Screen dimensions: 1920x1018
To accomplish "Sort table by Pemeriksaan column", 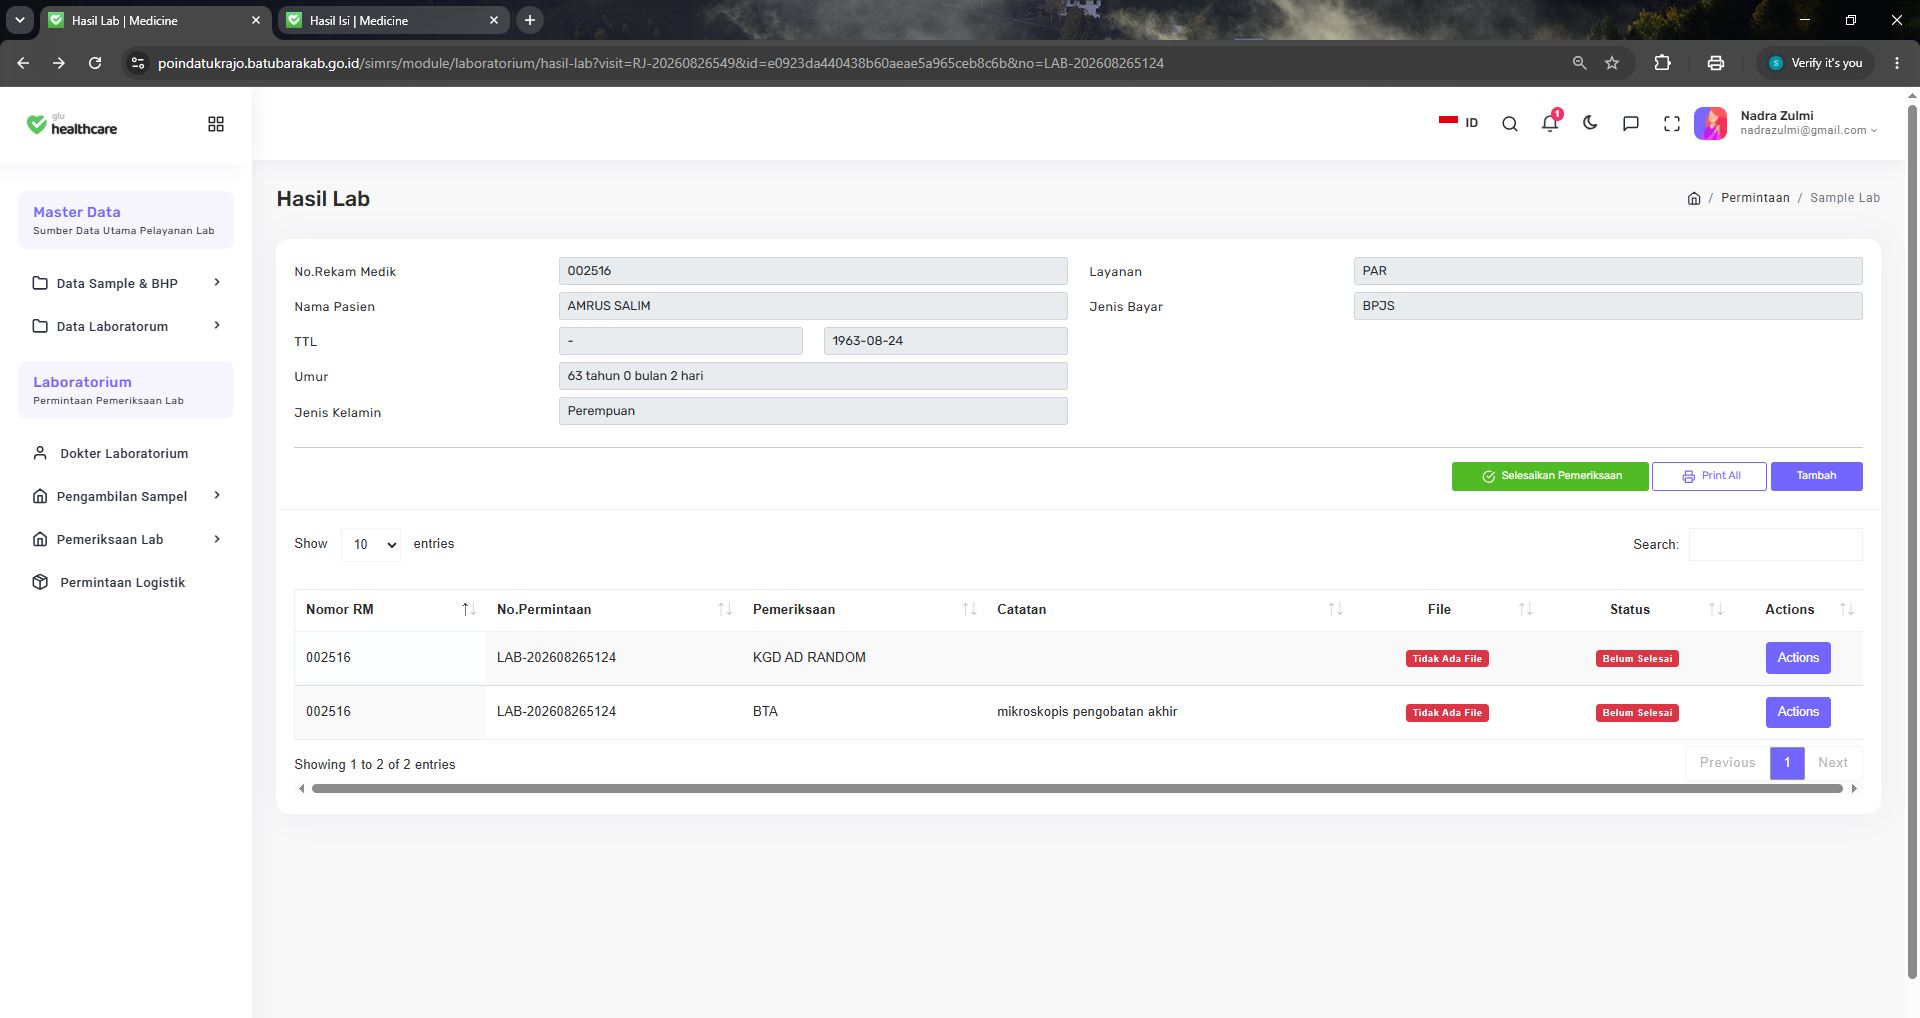I will point(864,609).
